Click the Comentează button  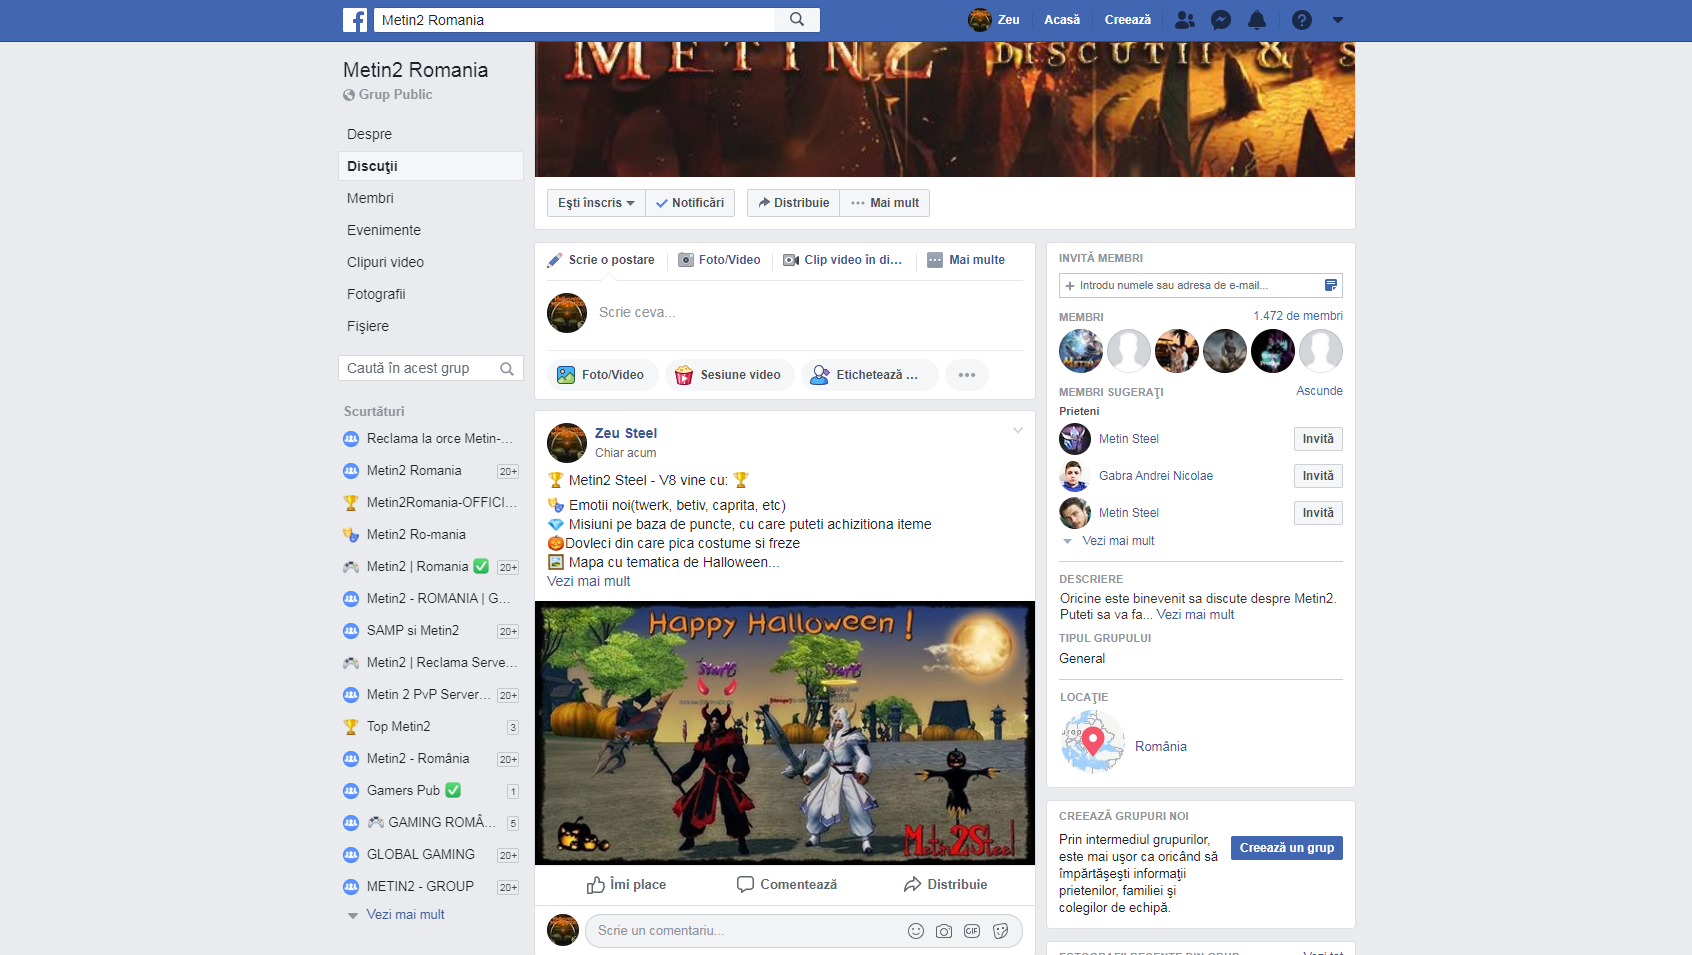click(787, 884)
